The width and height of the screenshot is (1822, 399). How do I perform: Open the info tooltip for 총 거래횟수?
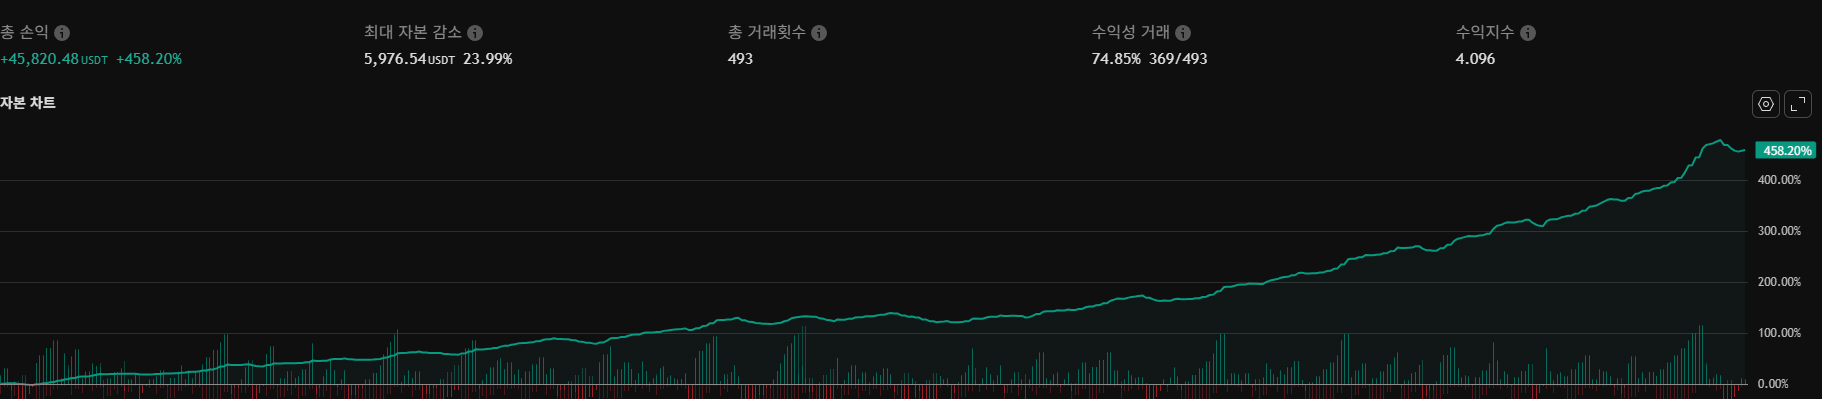819,33
